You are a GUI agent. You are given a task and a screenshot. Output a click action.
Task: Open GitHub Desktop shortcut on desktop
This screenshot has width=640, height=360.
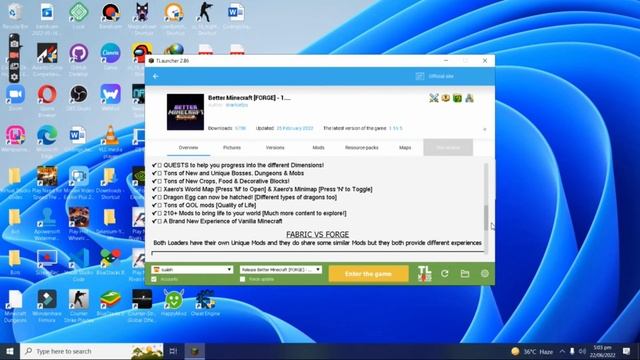pyautogui.click(x=79, y=58)
